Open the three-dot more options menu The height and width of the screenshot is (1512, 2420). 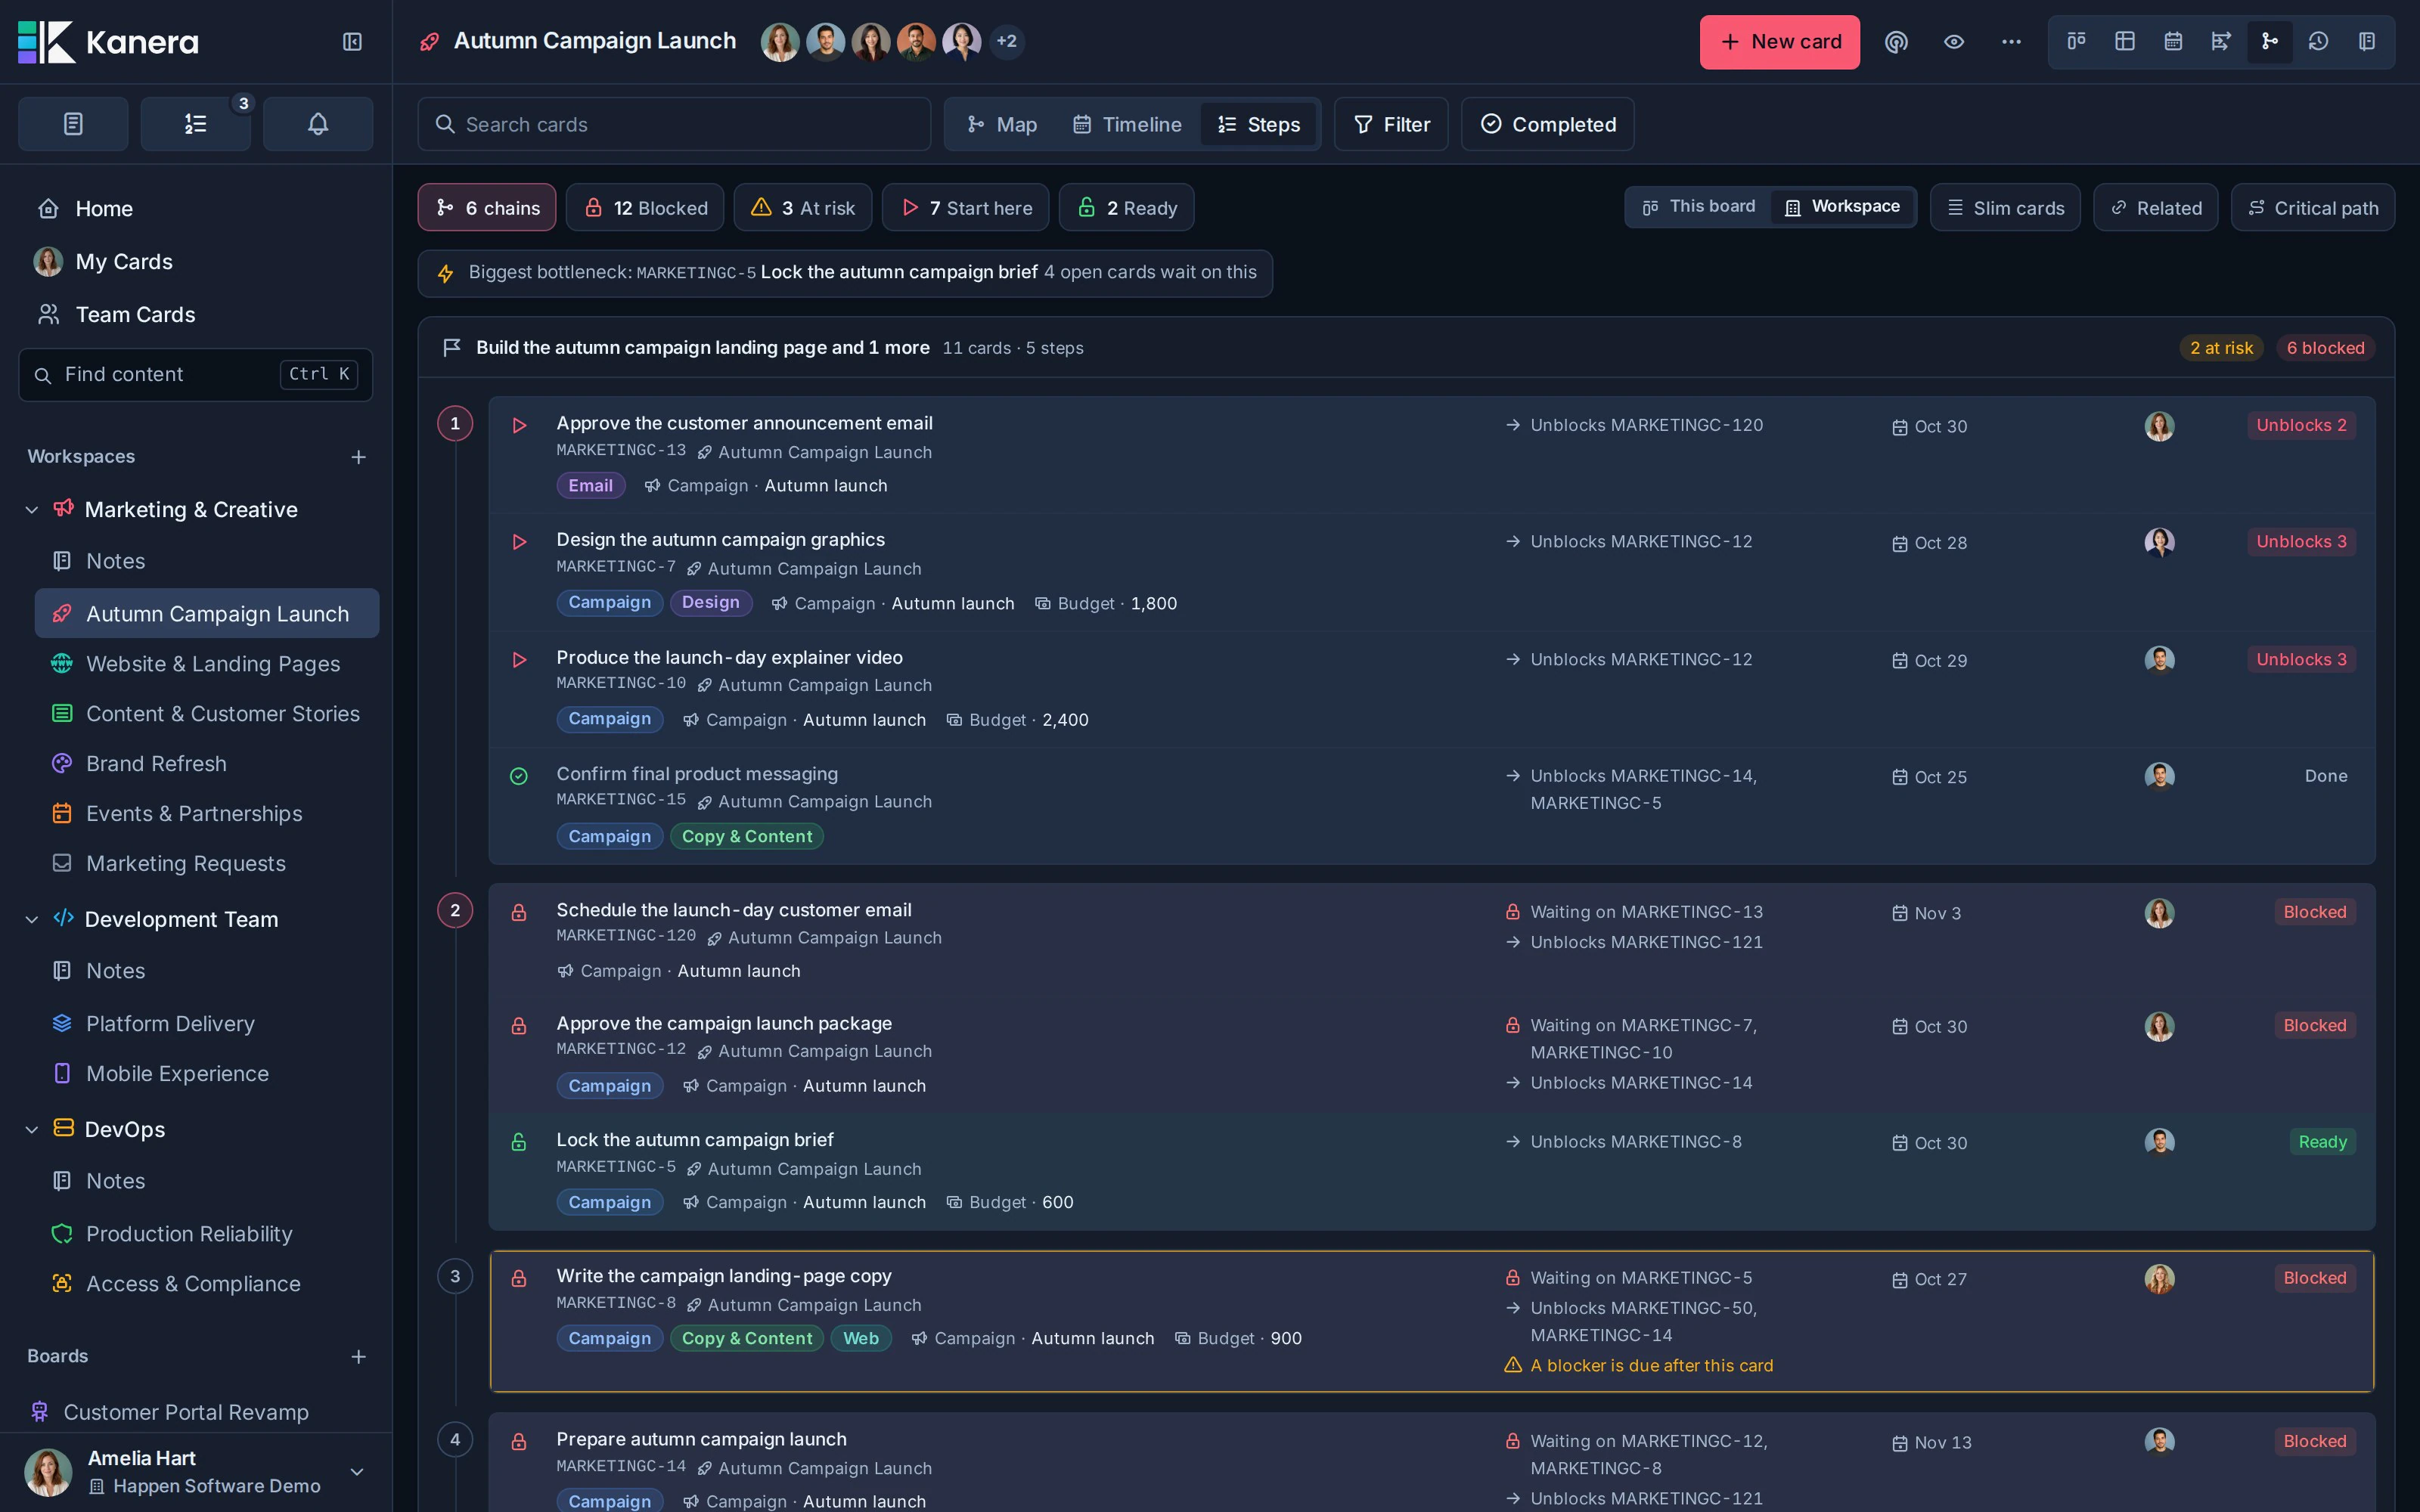pyautogui.click(x=2011, y=42)
